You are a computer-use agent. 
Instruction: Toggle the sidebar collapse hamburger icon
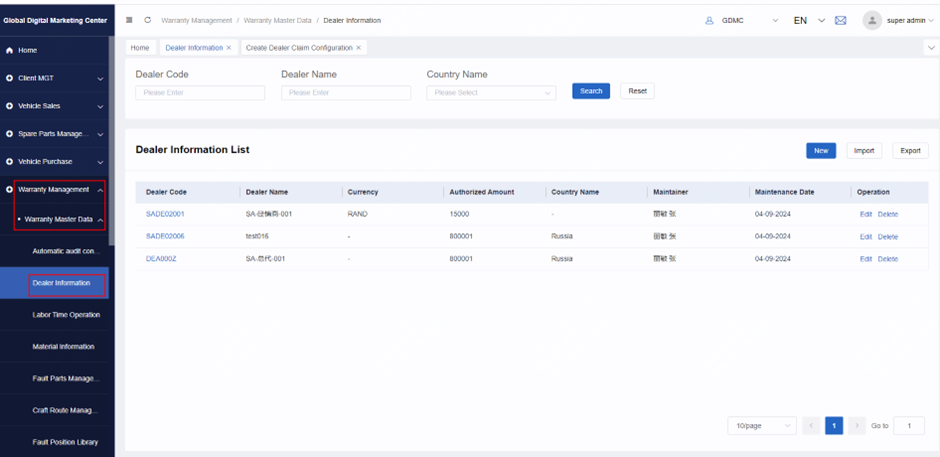click(x=129, y=20)
